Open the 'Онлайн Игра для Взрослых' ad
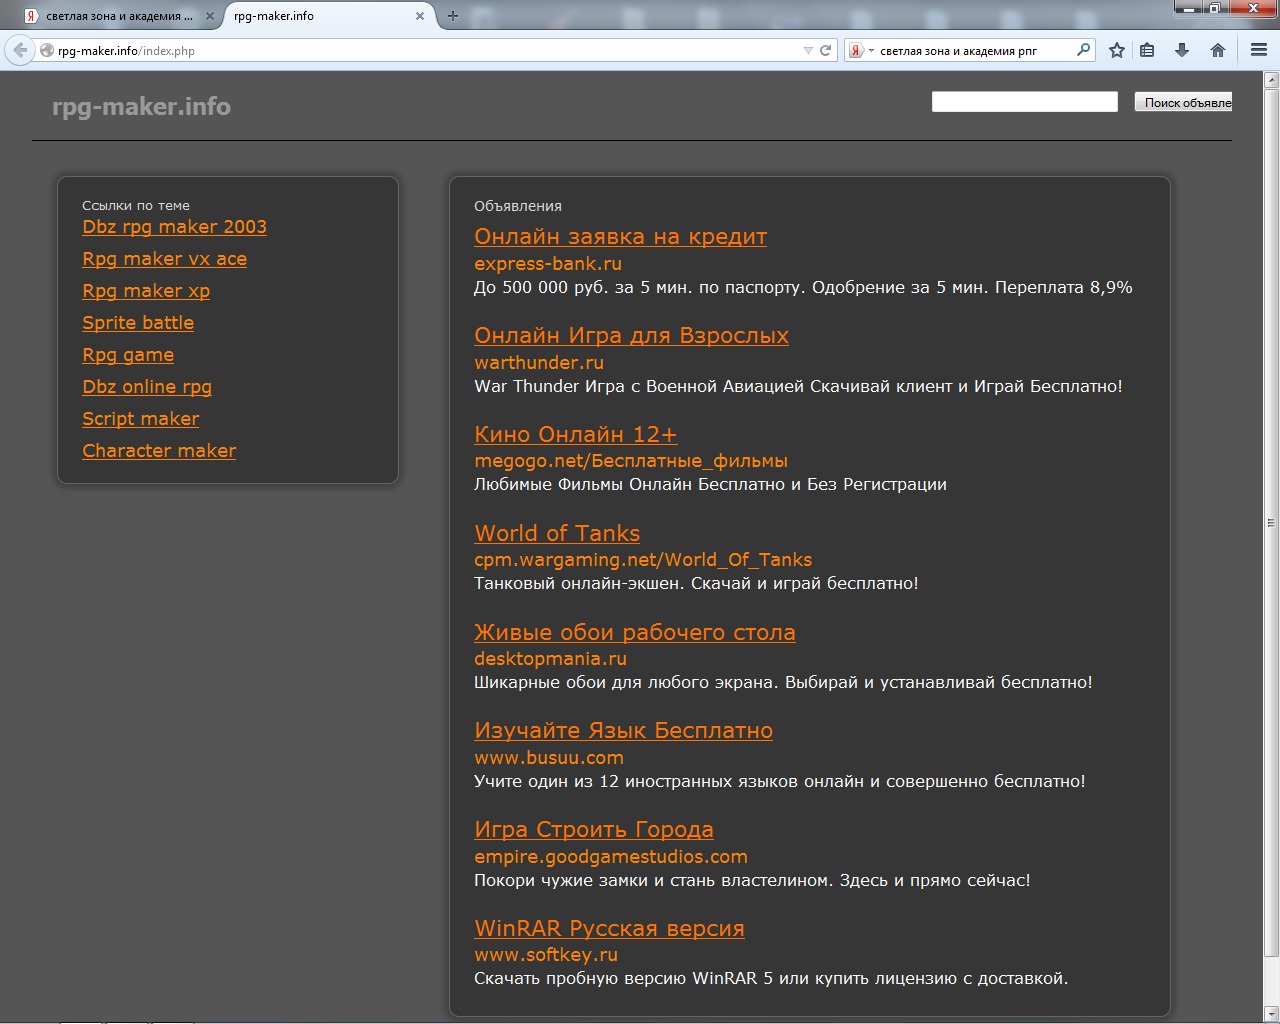 click(x=631, y=336)
